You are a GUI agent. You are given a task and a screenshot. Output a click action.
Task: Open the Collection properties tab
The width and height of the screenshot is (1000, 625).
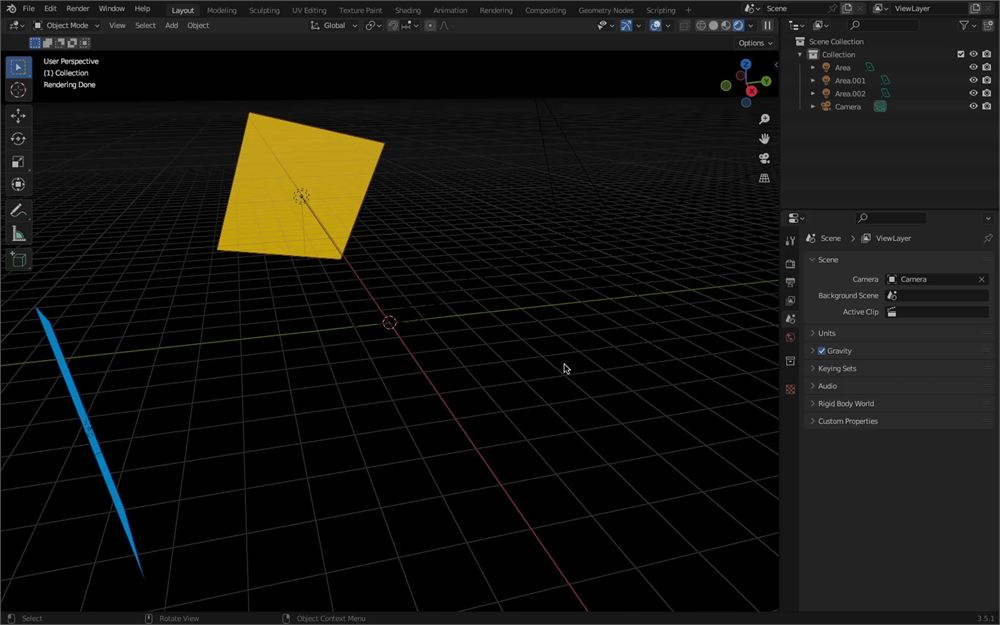tap(790, 361)
